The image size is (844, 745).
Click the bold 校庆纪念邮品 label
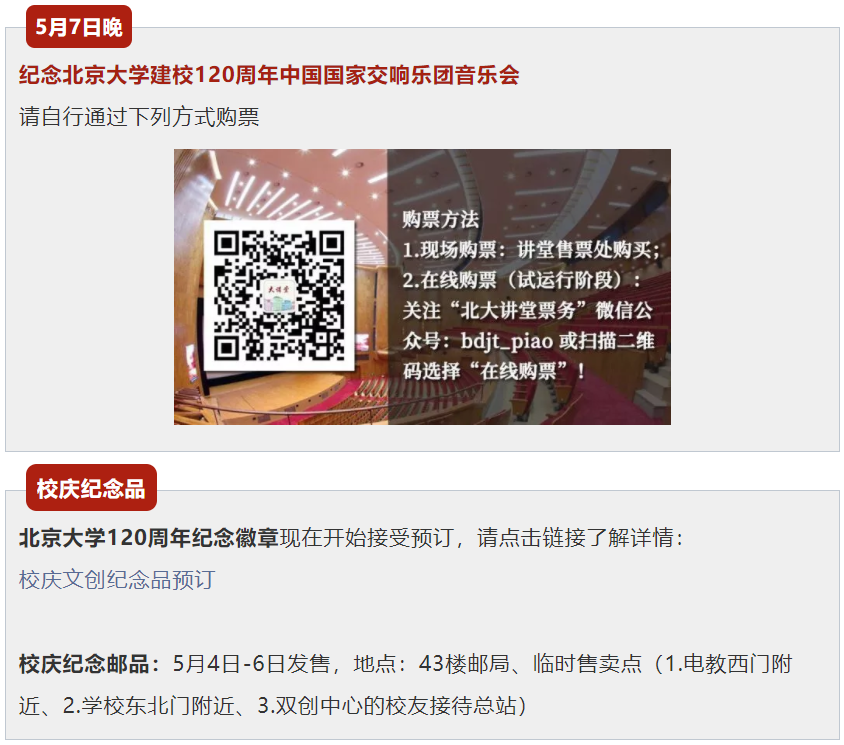pyautogui.click(x=84, y=664)
